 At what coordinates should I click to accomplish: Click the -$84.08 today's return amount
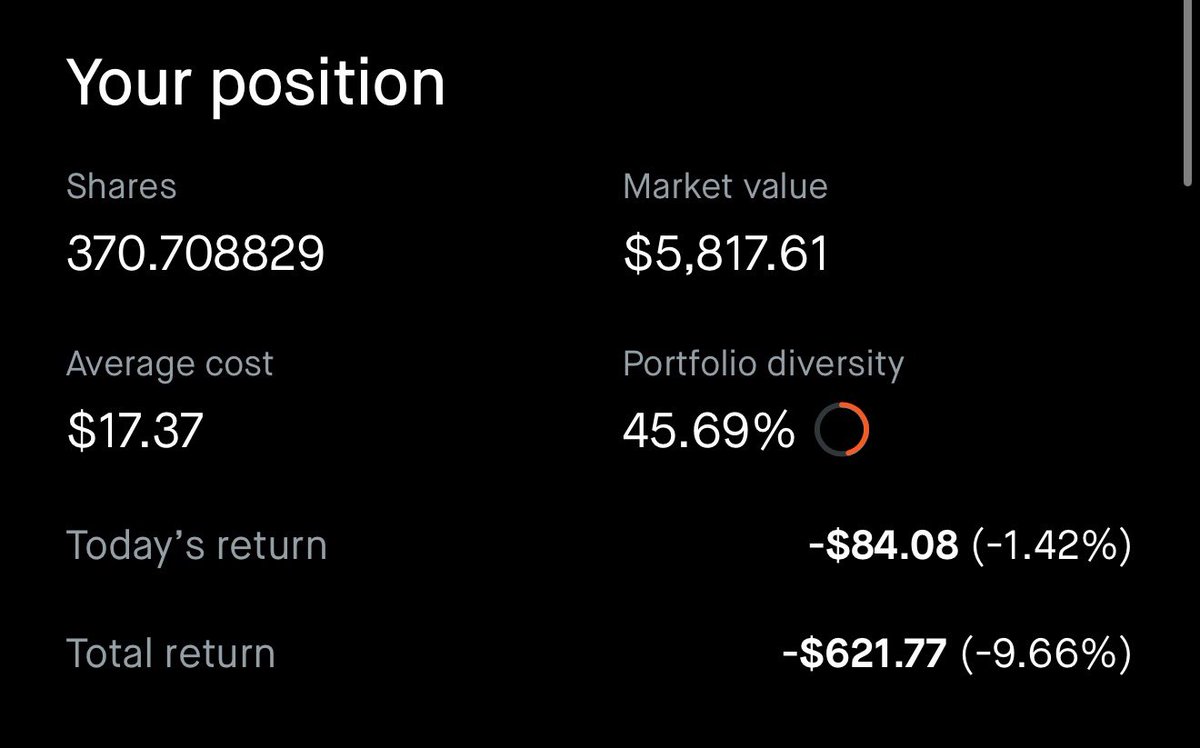[883, 546]
